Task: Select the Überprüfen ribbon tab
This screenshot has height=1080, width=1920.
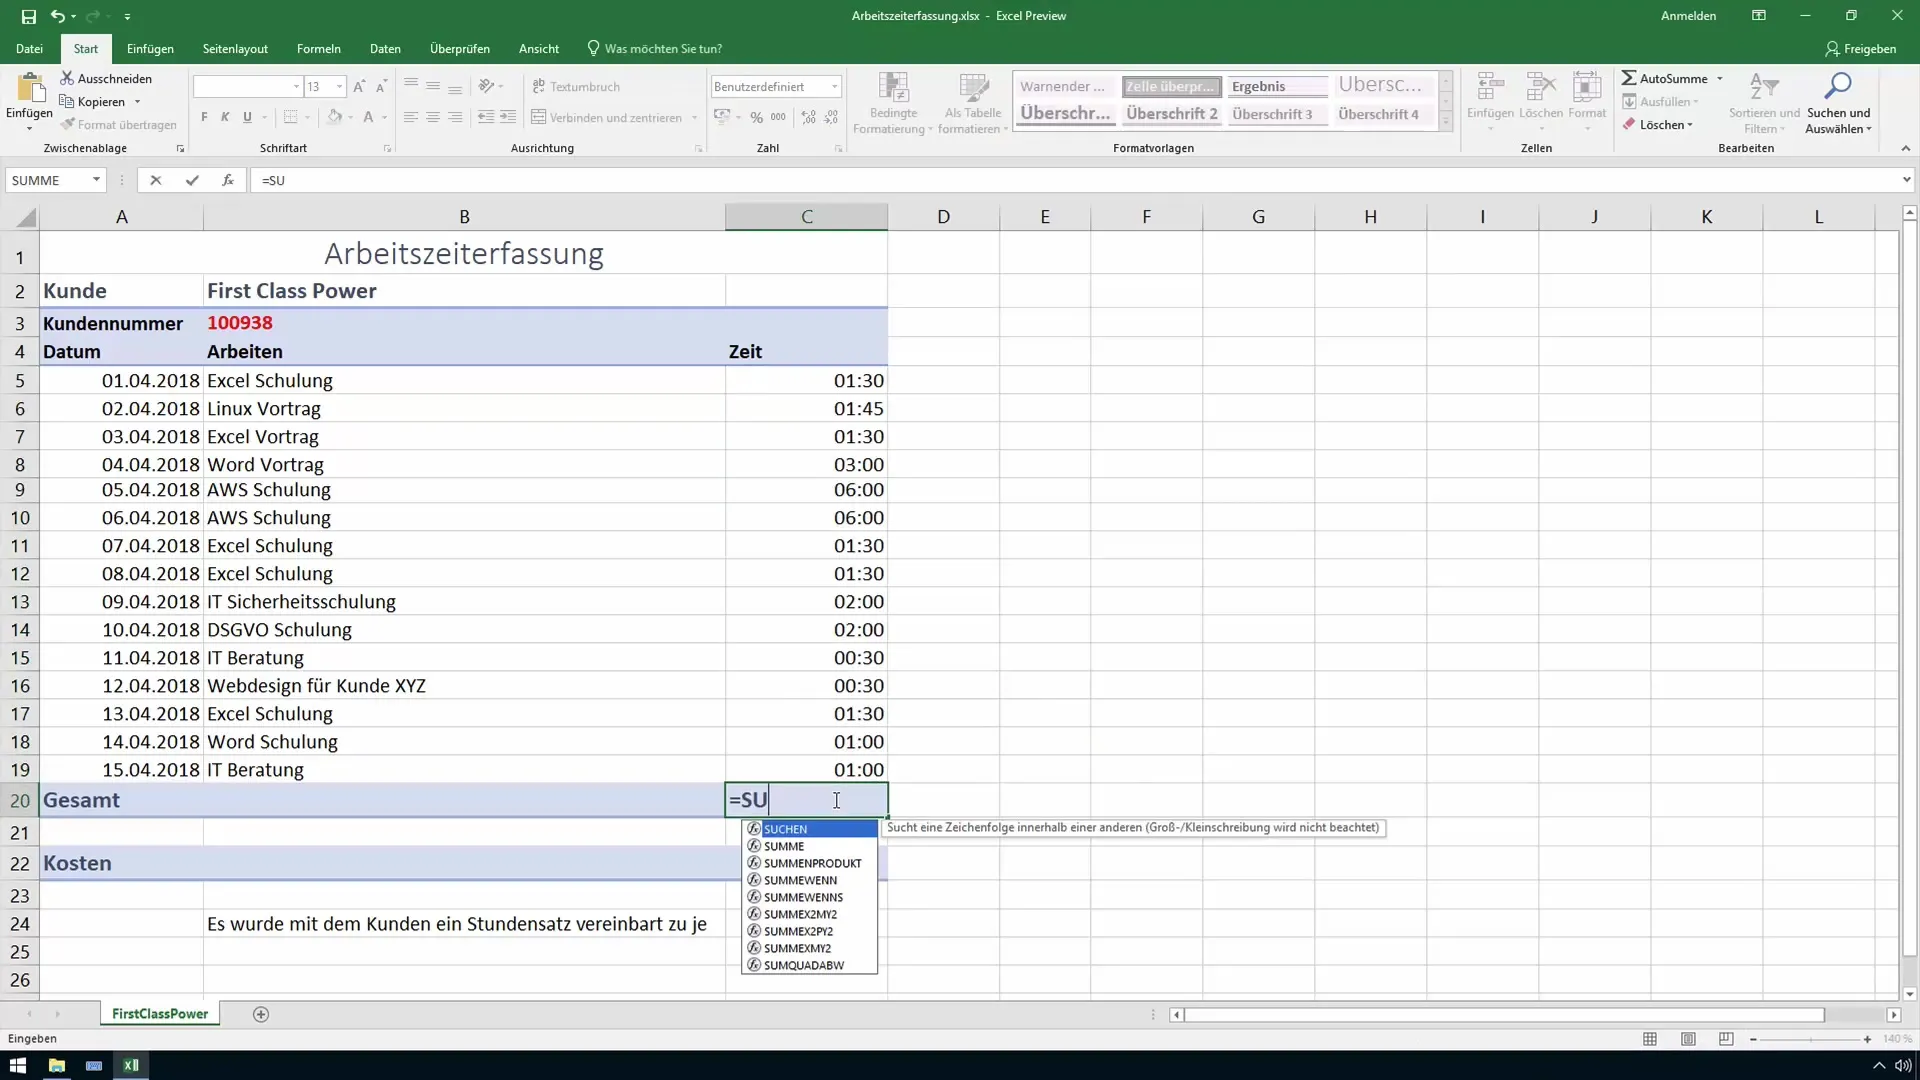Action: point(459,49)
